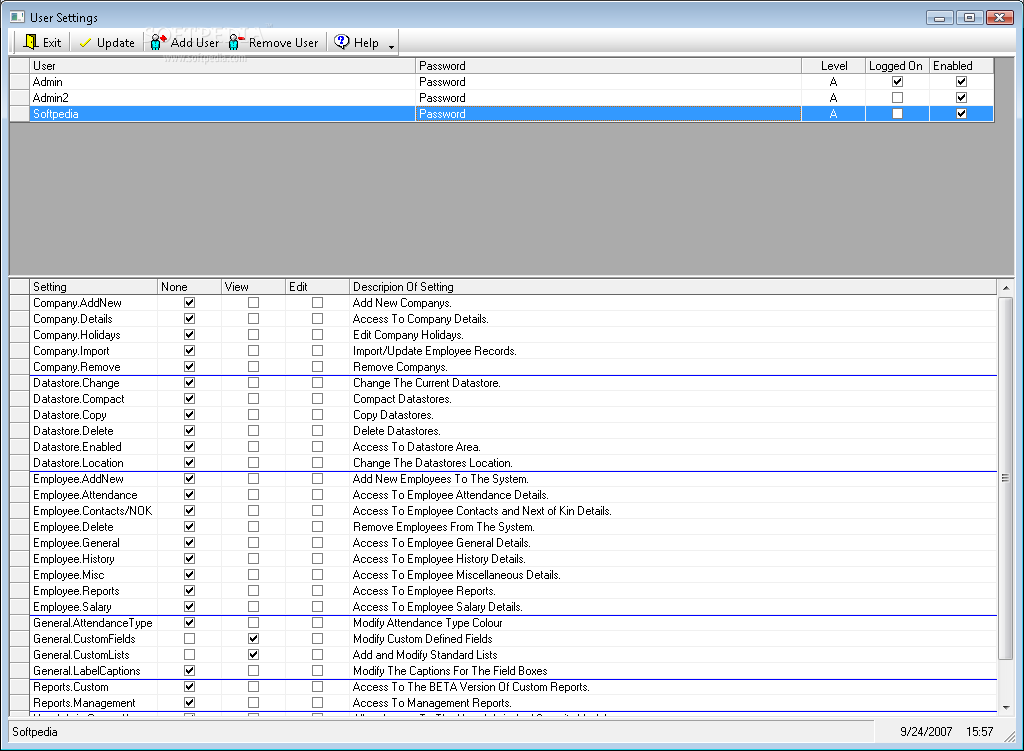Click the 'Remove Companys.' description

[x=400, y=367]
